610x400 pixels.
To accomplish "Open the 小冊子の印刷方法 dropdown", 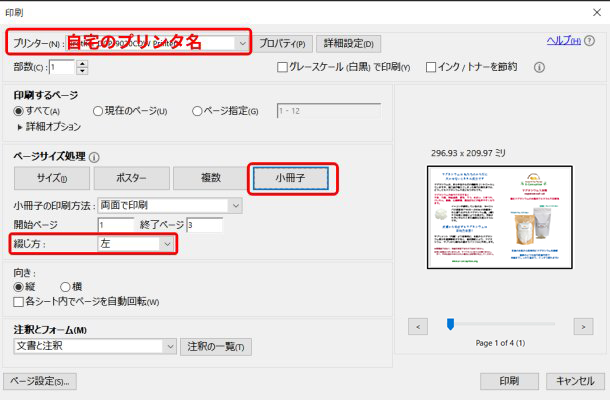I will [x=235, y=206].
